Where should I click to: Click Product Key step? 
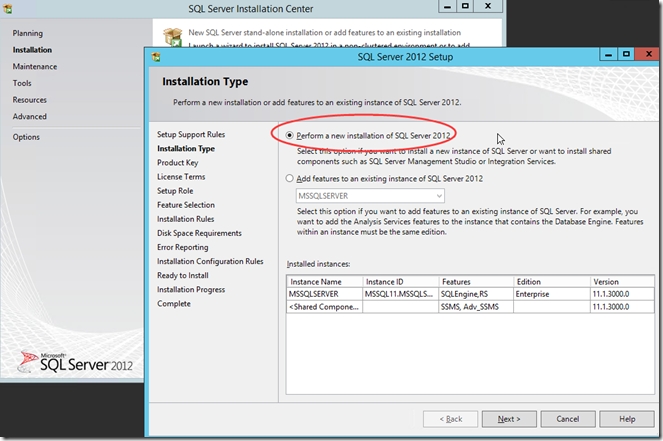point(177,163)
